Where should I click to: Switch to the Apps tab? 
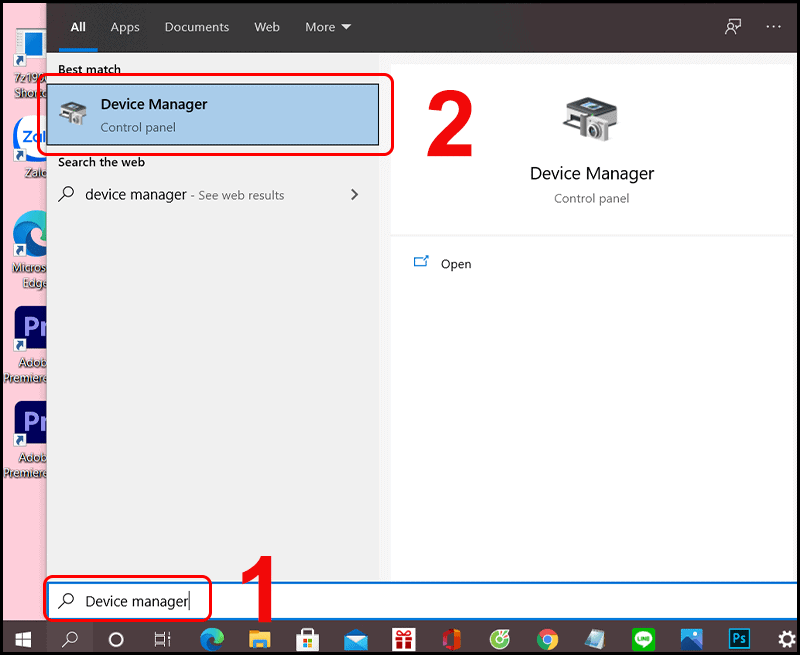pos(125,27)
